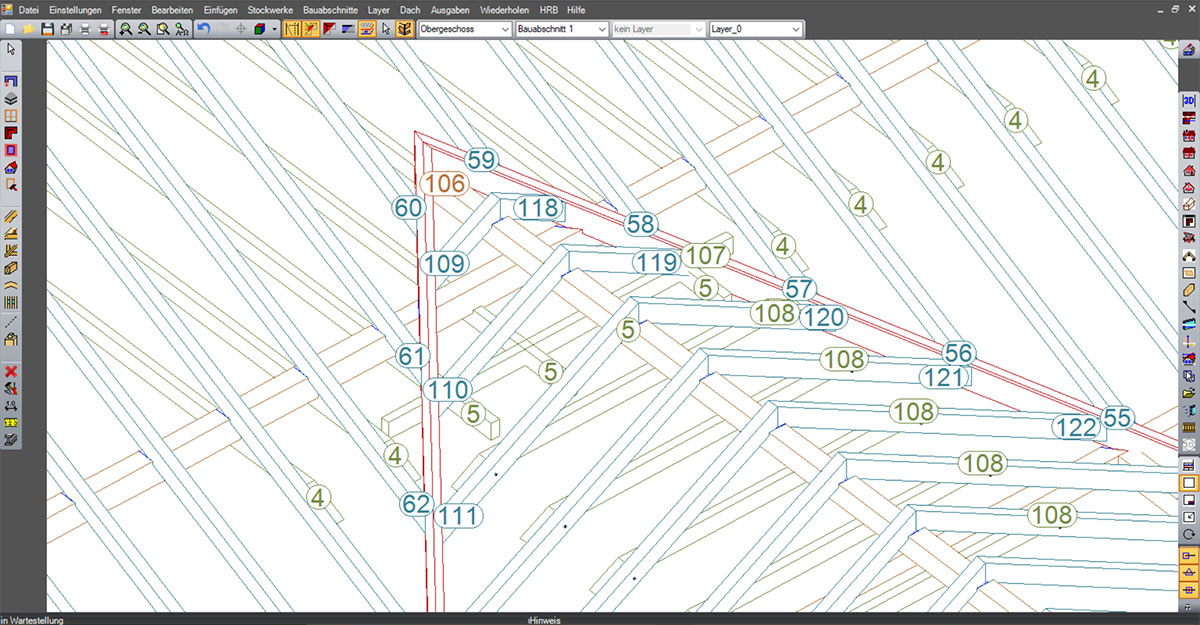
Task: Open the small arrow beside the cube icon
Action: (x=274, y=29)
